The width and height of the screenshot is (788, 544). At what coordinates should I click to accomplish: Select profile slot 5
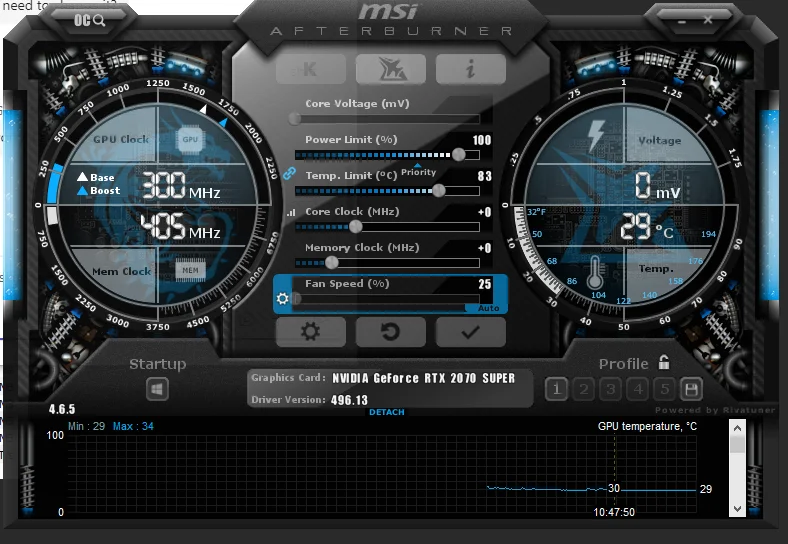pyautogui.click(x=664, y=389)
